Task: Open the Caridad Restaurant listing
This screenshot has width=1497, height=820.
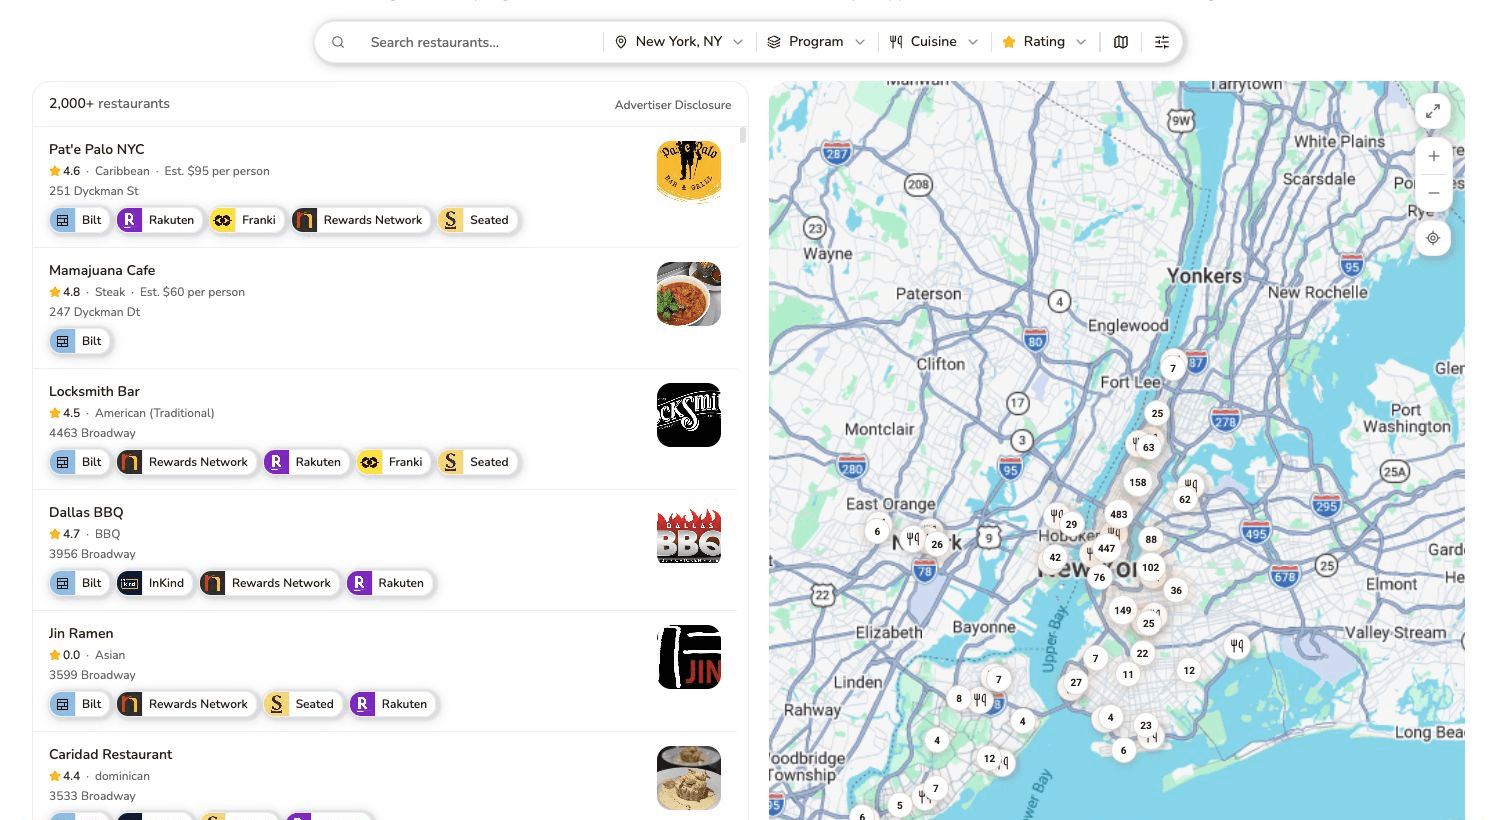Action: click(385, 776)
